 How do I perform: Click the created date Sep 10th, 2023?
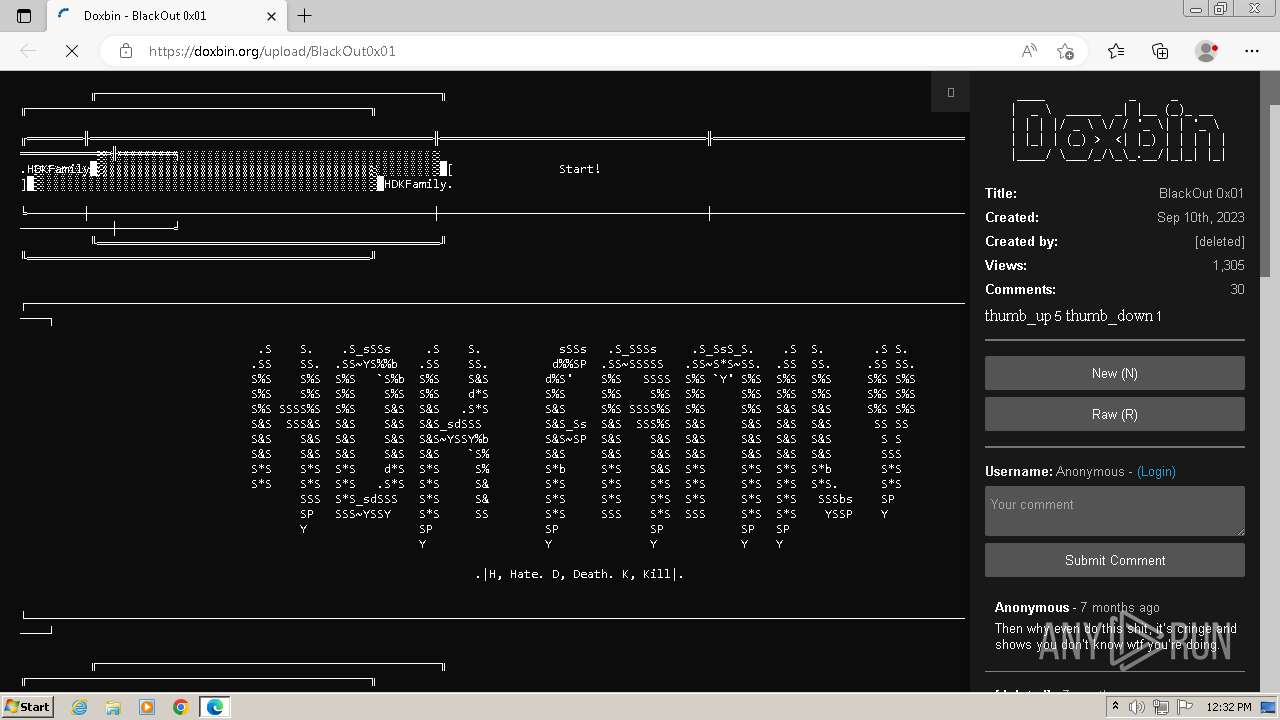[1200, 217]
